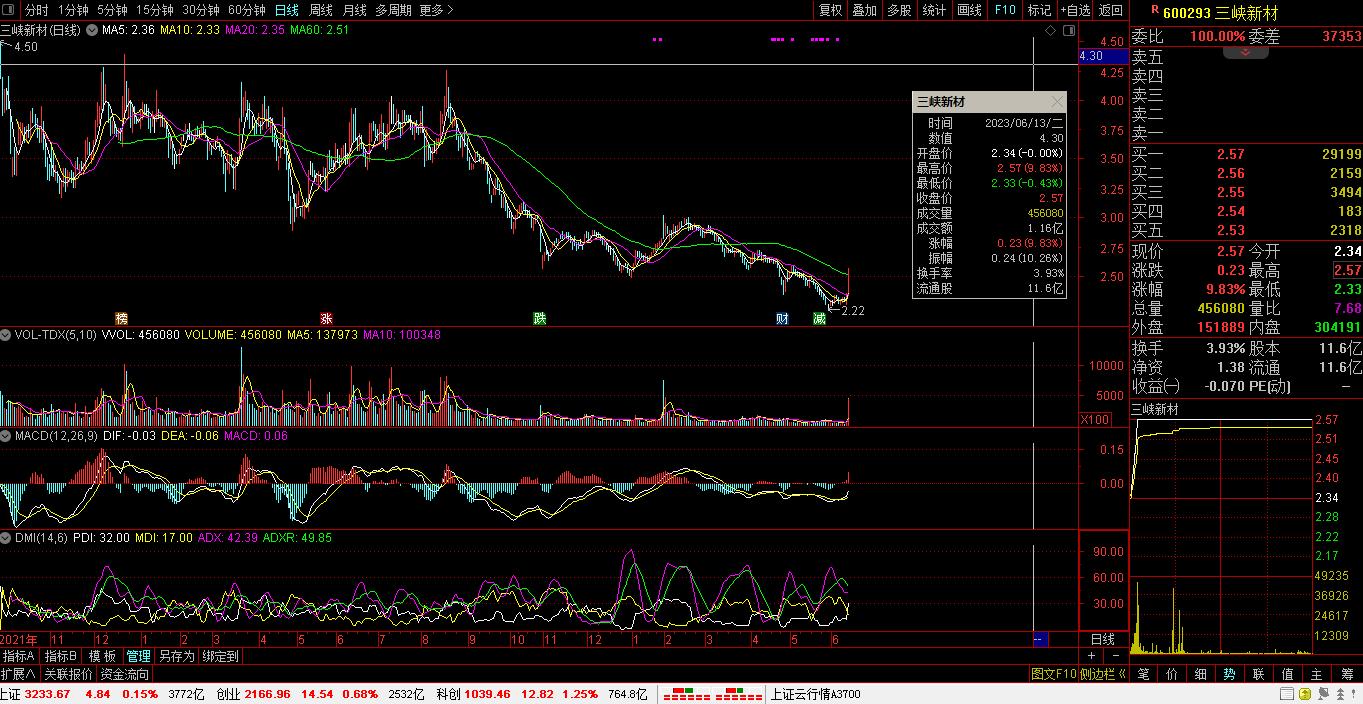Click the 榜 event marker on the chart

click(x=122, y=319)
